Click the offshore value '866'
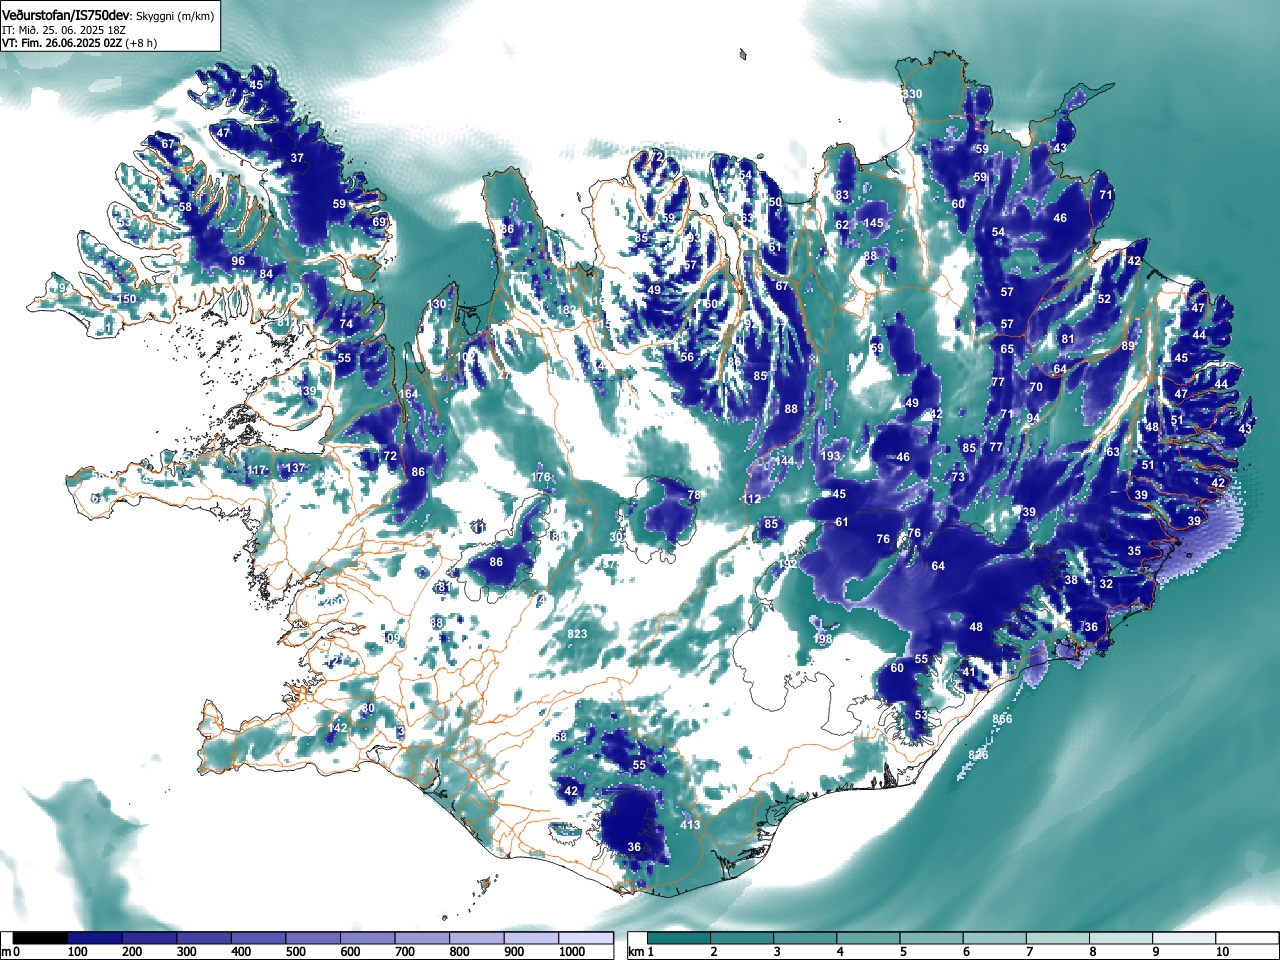The width and height of the screenshot is (1280, 960). (x=1002, y=719)
